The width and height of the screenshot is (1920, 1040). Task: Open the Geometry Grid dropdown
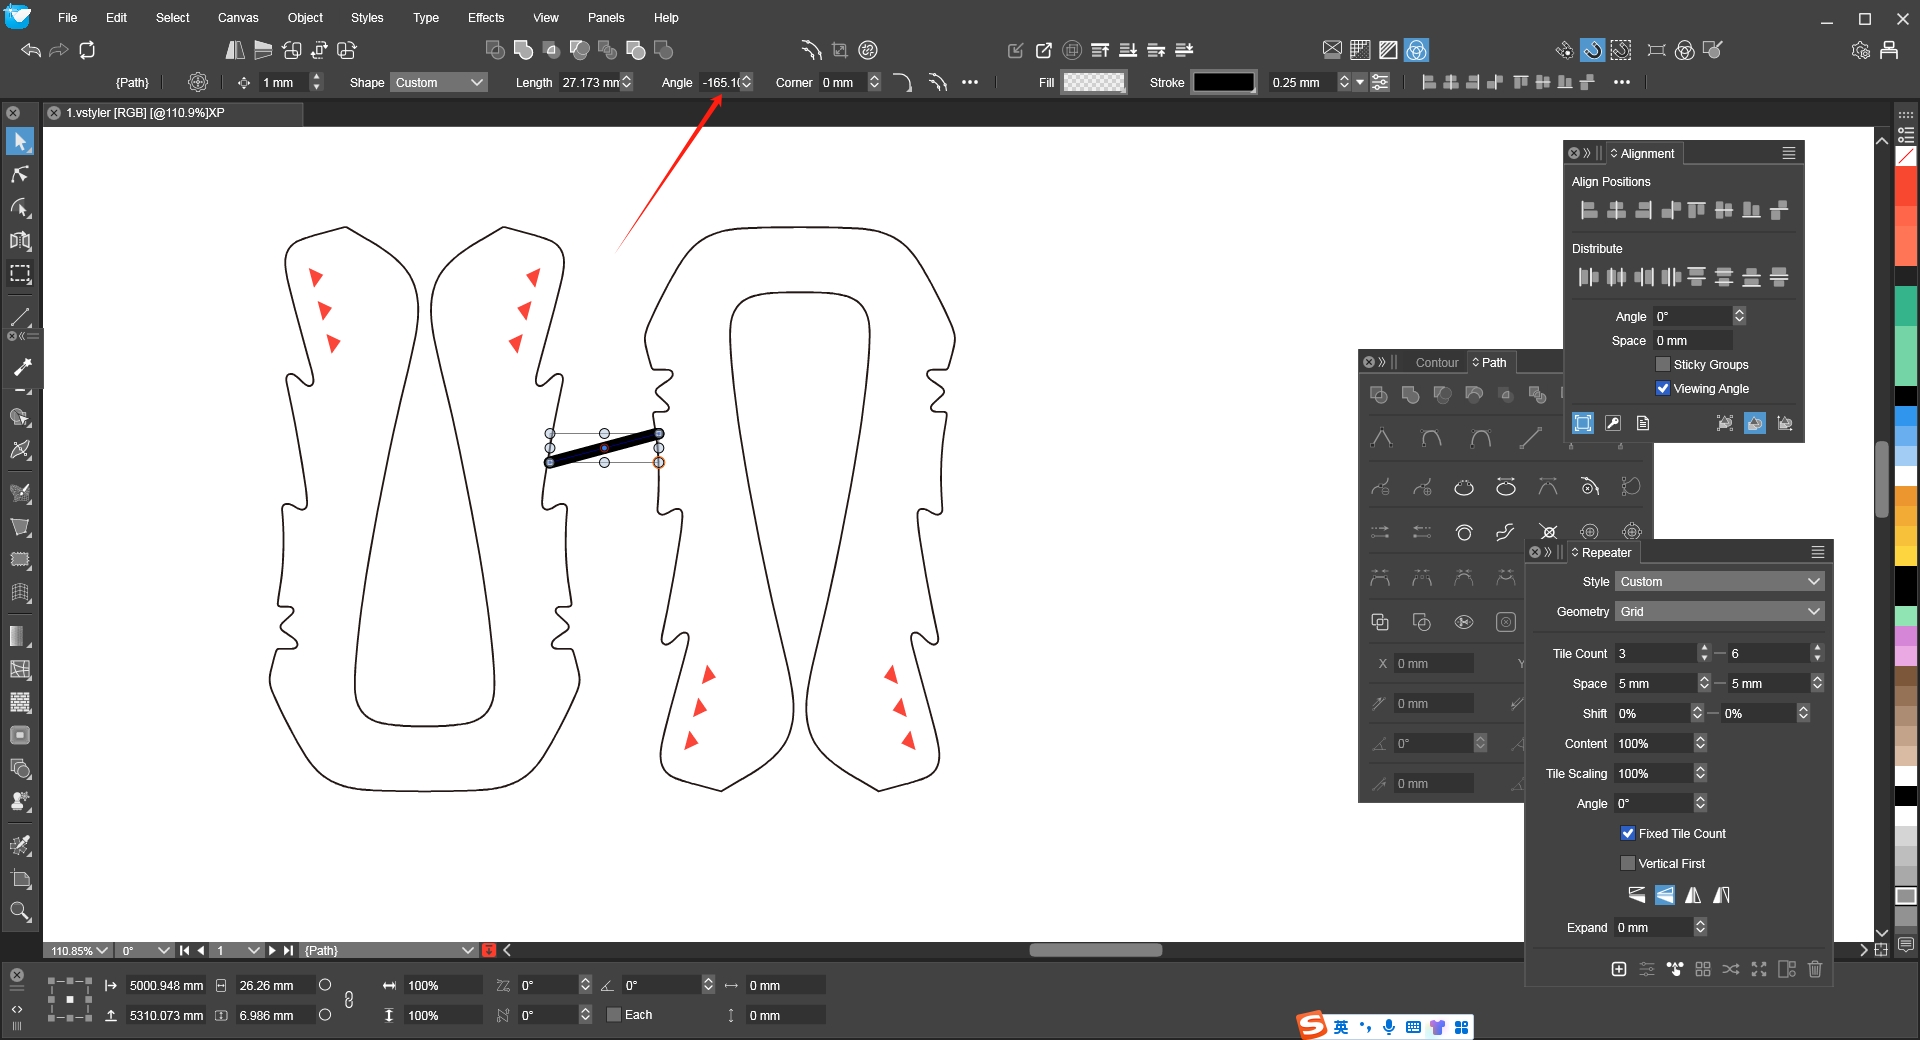[x=1720, y=611]
